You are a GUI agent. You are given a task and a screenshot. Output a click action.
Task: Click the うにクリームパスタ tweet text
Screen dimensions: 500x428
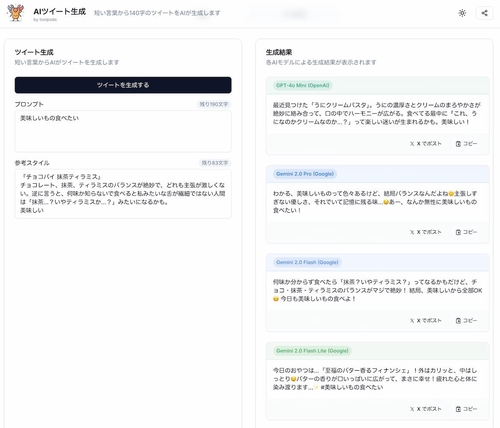377,114
